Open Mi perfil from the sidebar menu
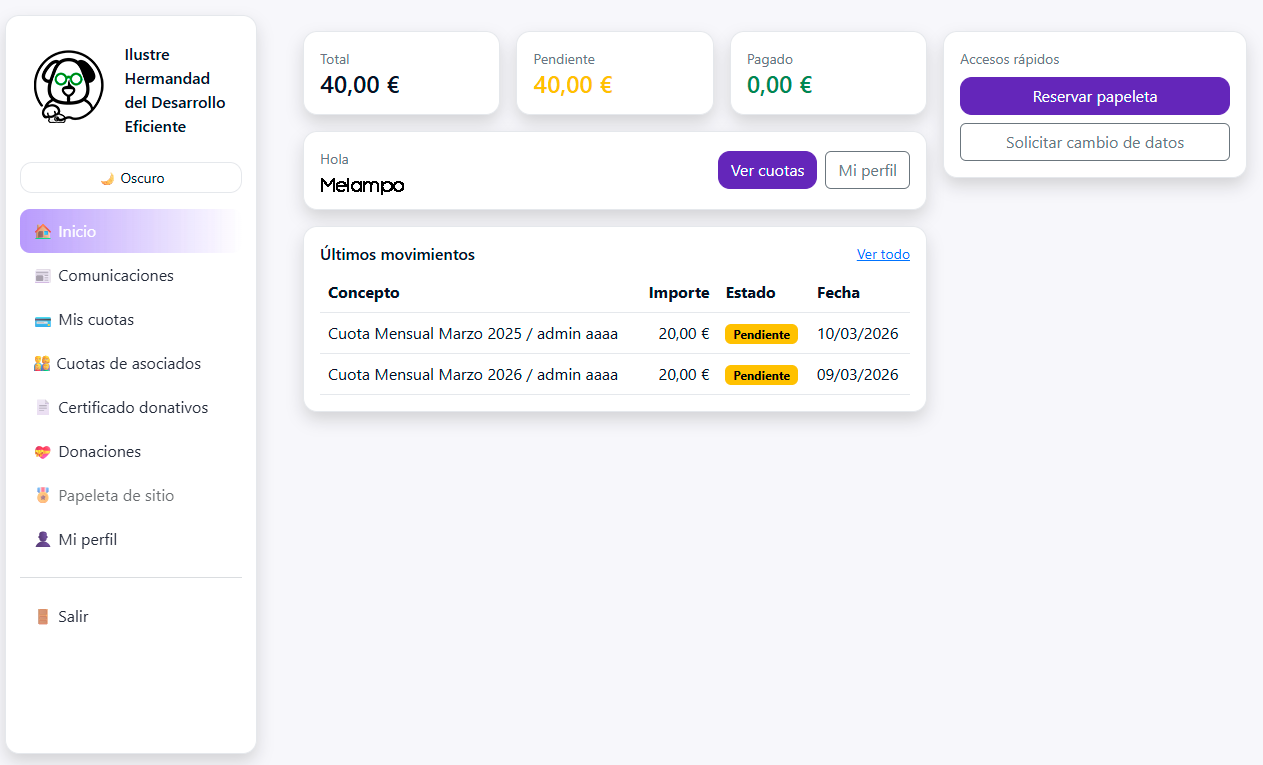 [131, 539]
